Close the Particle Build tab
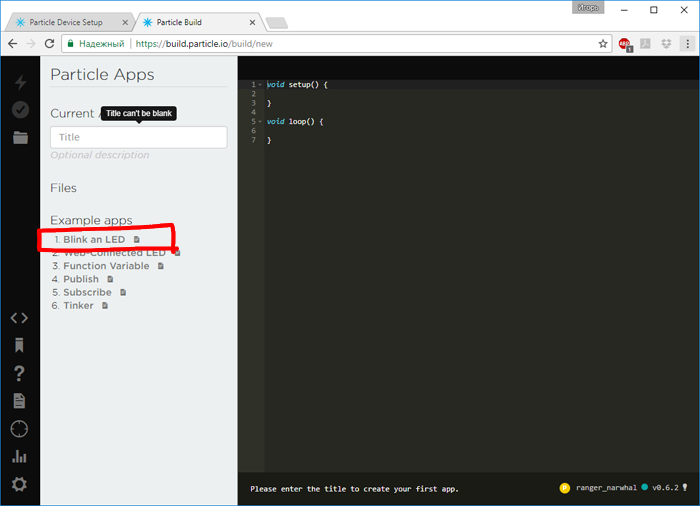 252,22
